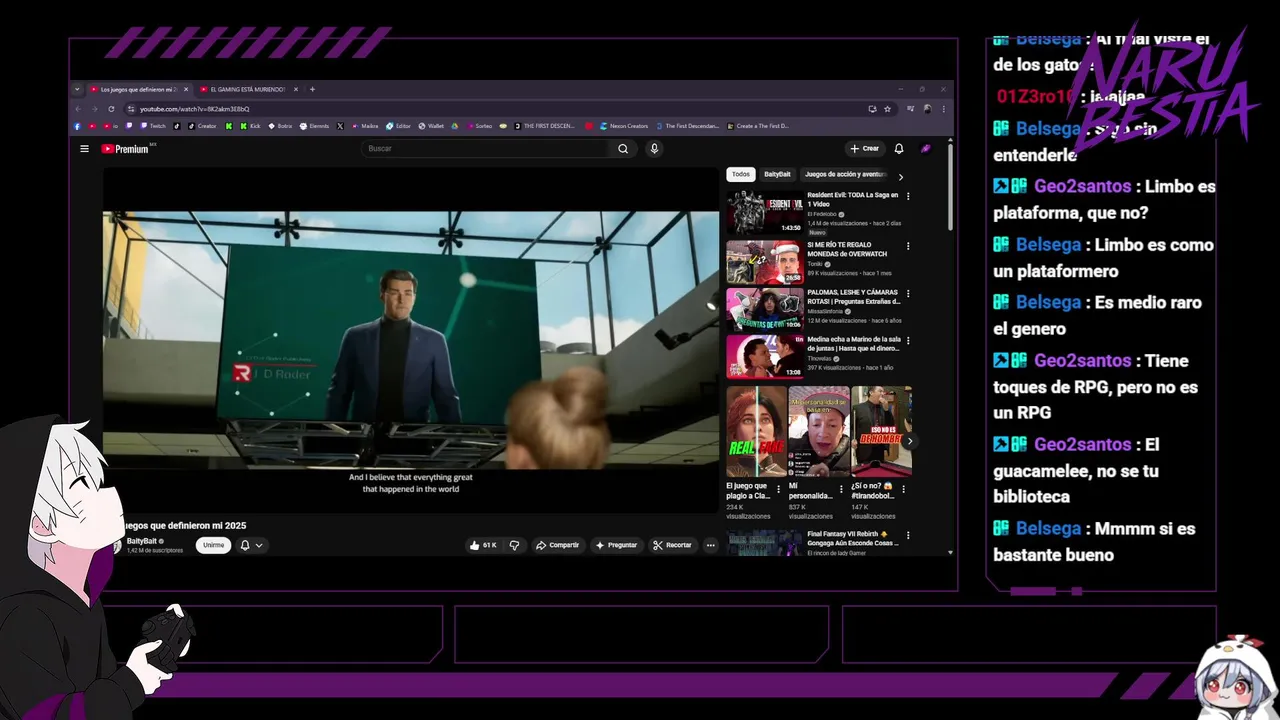Open more actions ellipsis under video
Image resolution: width=1280 pixels, height=720 pixels.
710,545
